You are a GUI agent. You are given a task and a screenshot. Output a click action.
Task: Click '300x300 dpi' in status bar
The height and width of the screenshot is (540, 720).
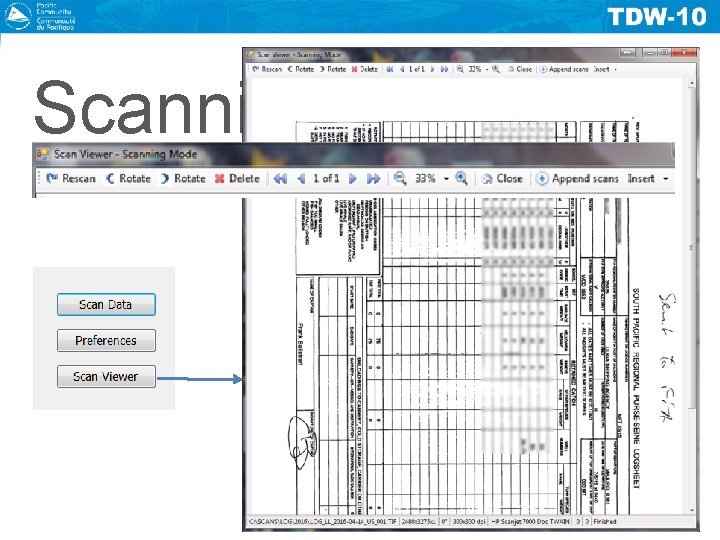coord(470,522)
